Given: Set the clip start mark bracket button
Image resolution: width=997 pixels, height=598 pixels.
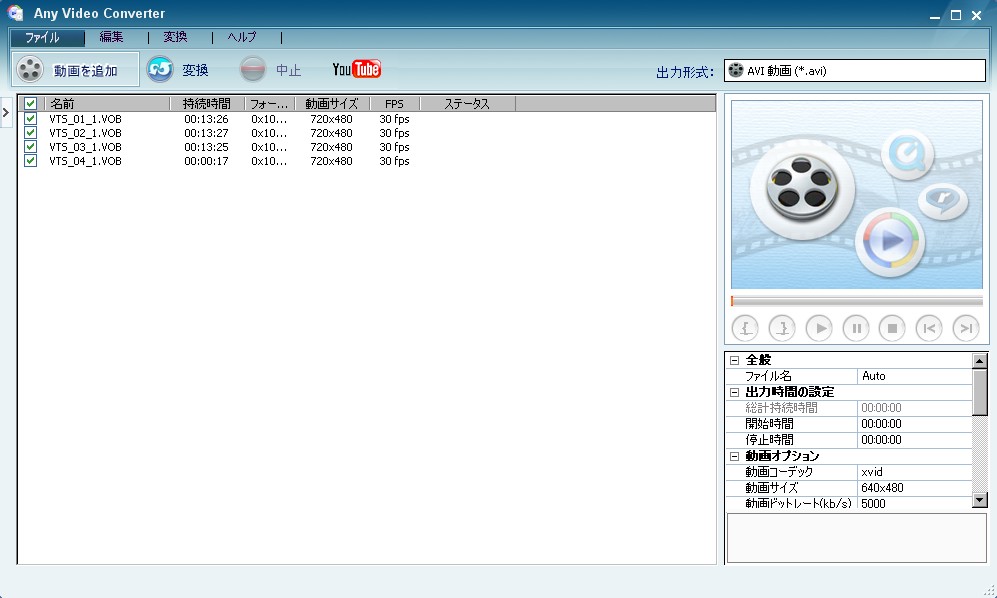Looking at the screenshot, I should 745,328.
